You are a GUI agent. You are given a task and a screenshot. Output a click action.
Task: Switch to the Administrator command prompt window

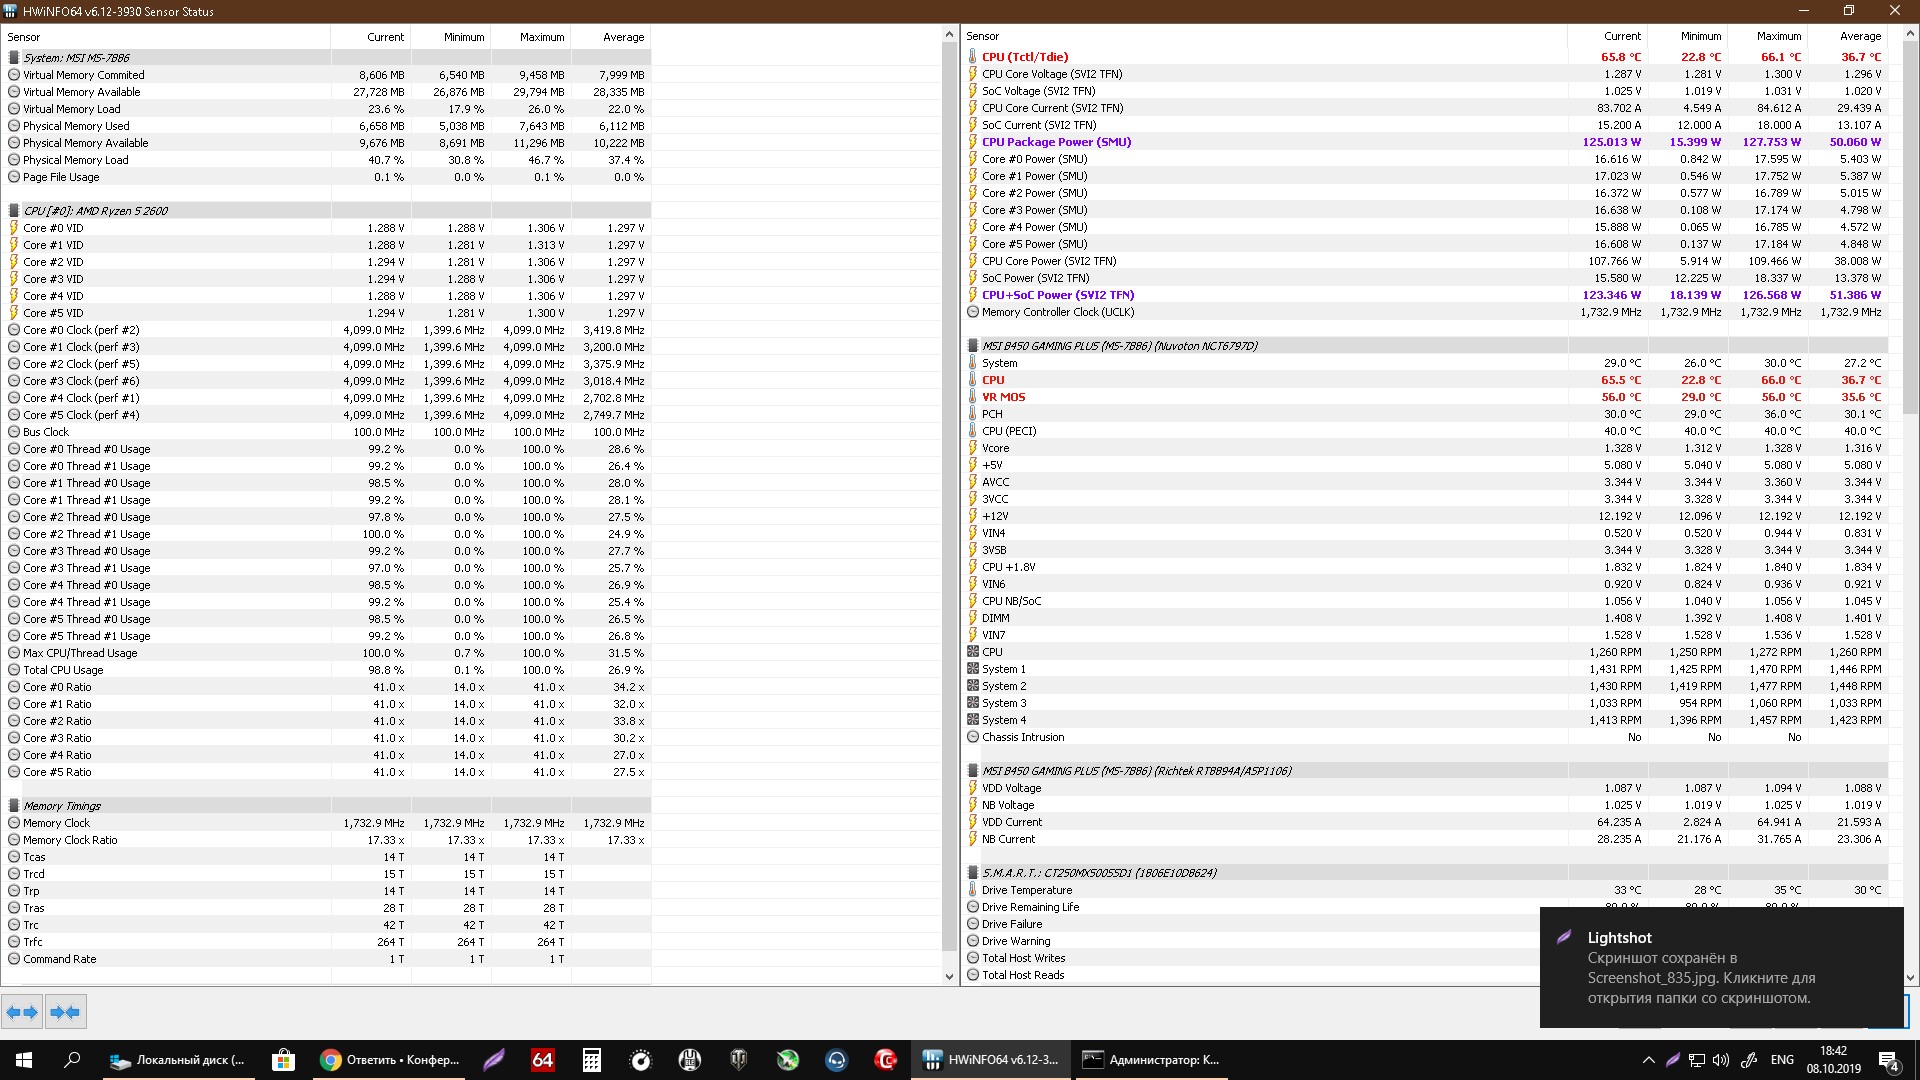click(x=1152, y=1060)
